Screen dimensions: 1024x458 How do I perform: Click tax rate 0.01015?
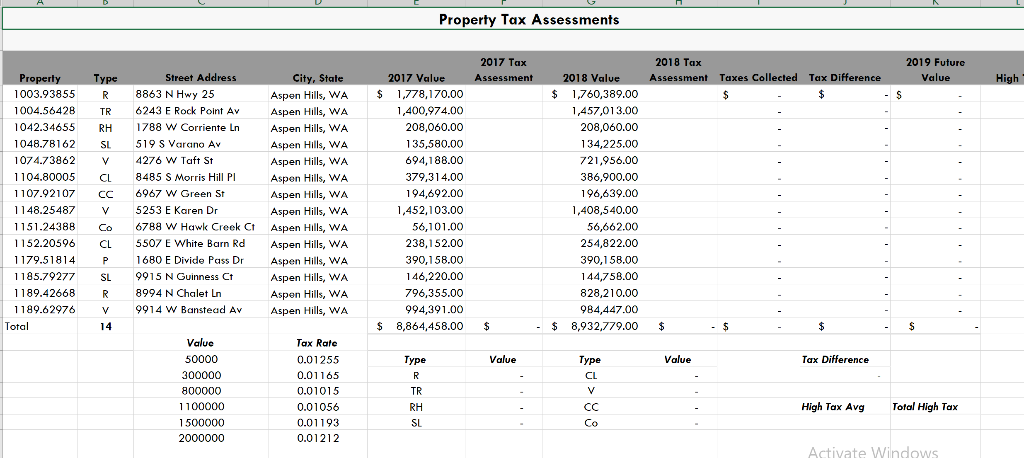[x=318, y=391]
